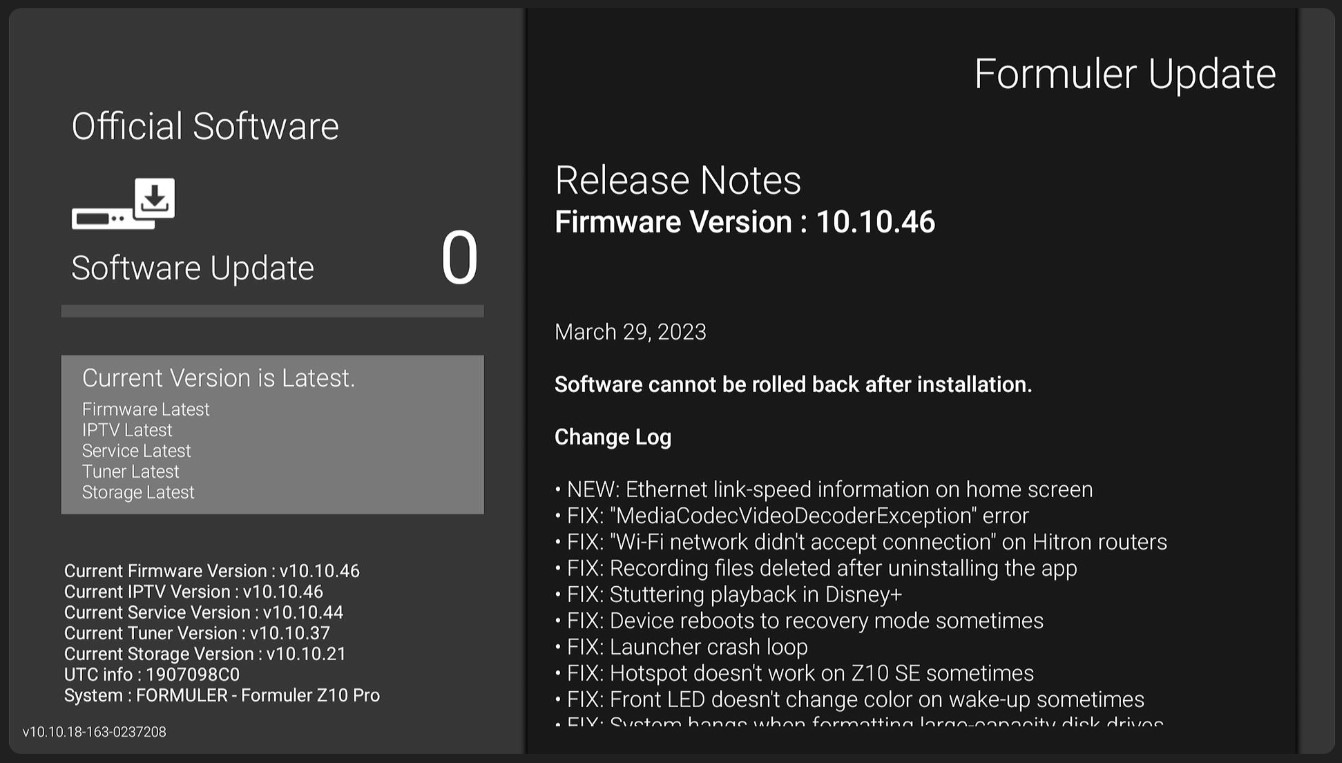Click the Release Notes heading
Viewport: 1342px width, 763px height.
click(678, 181)
